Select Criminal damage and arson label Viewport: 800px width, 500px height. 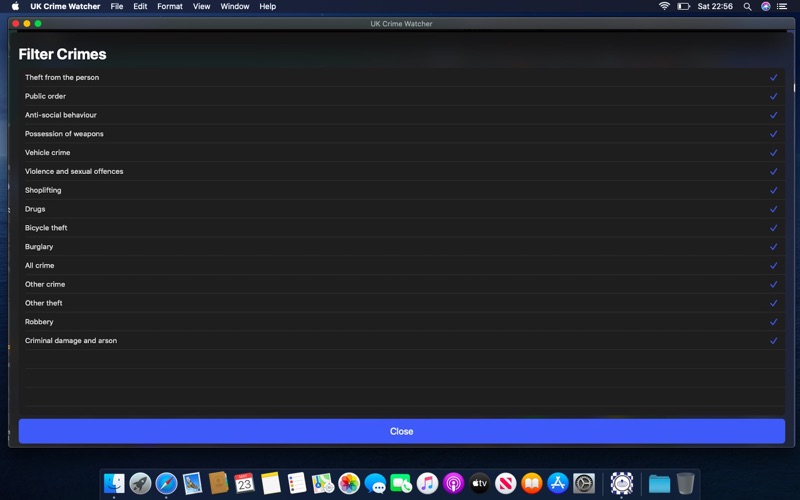click(x=71, y=341)
